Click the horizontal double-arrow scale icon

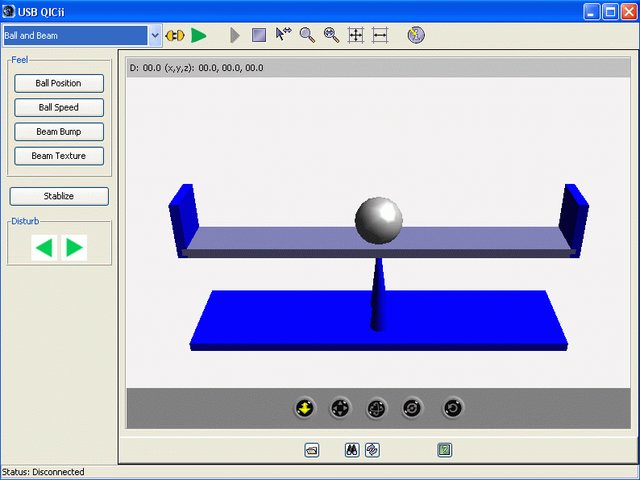(x=380, y=36)
